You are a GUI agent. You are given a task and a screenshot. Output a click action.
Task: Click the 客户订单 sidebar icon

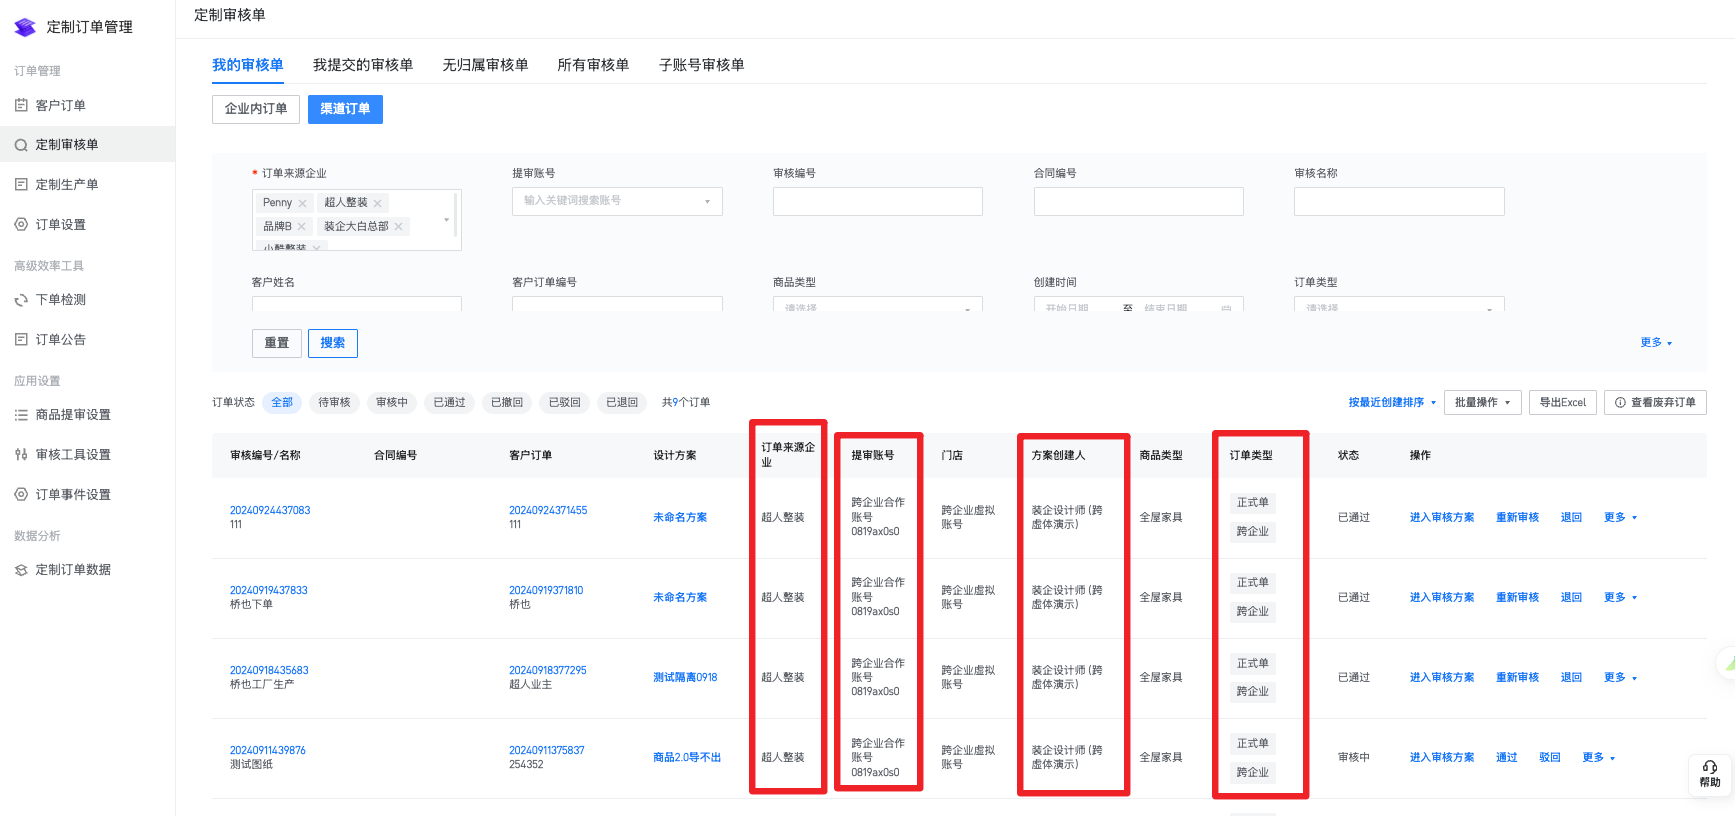click(x=21, y=105)
